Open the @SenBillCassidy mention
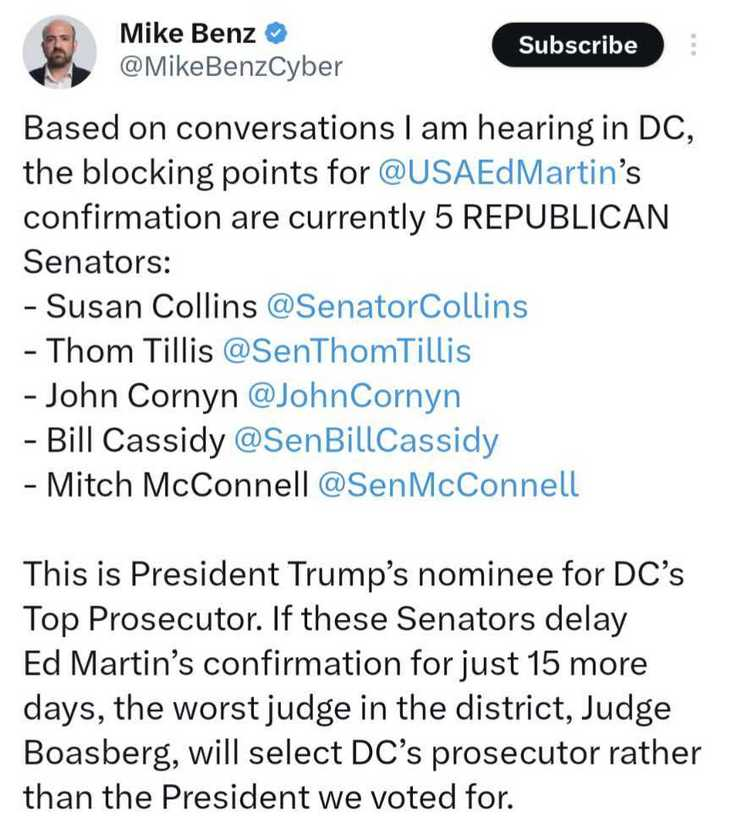 367,440
